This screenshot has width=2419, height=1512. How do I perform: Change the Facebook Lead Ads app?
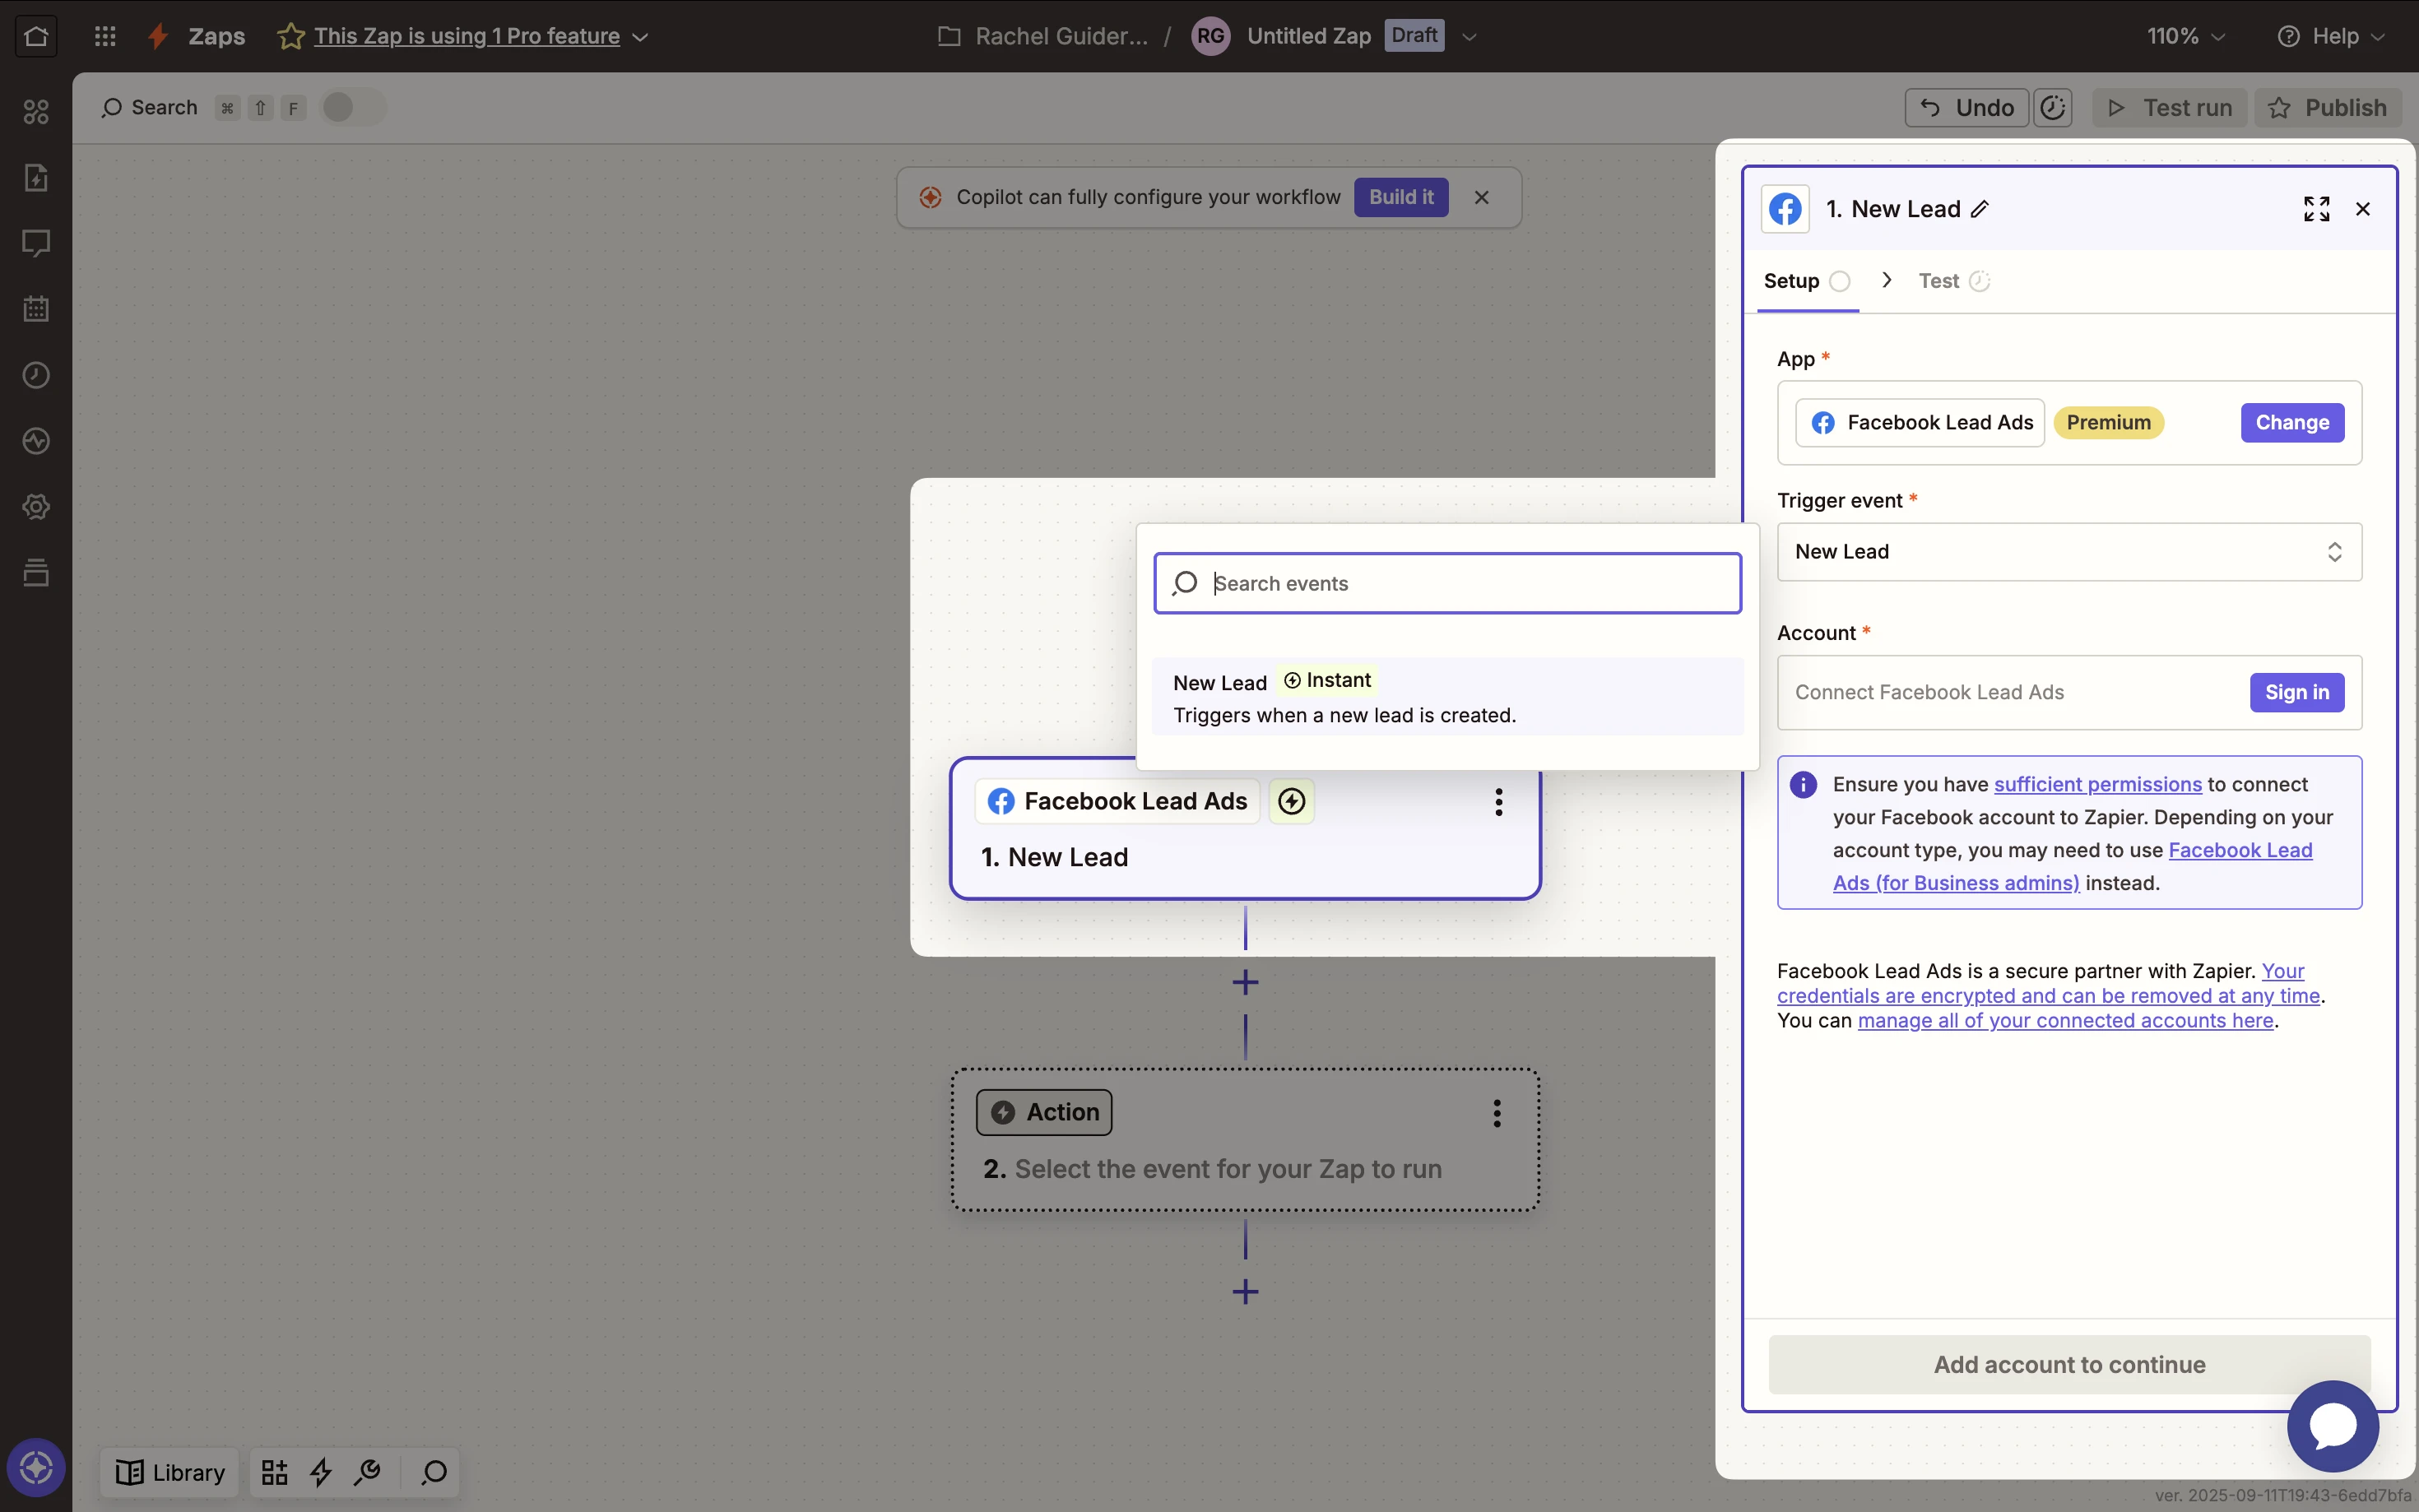click(x=2292, y=423)
